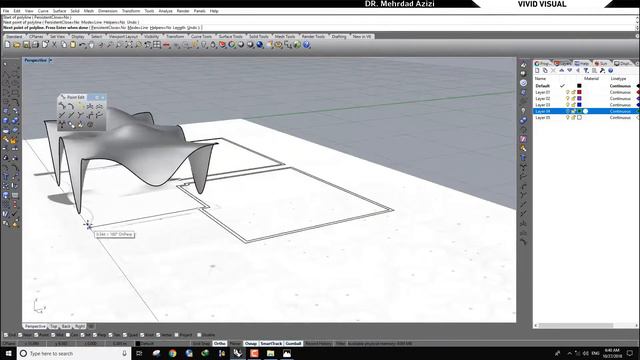Toggle the Planar status bar button
Image resolution: width=640 pixels, height=360 pixels.
click(235, 344)
